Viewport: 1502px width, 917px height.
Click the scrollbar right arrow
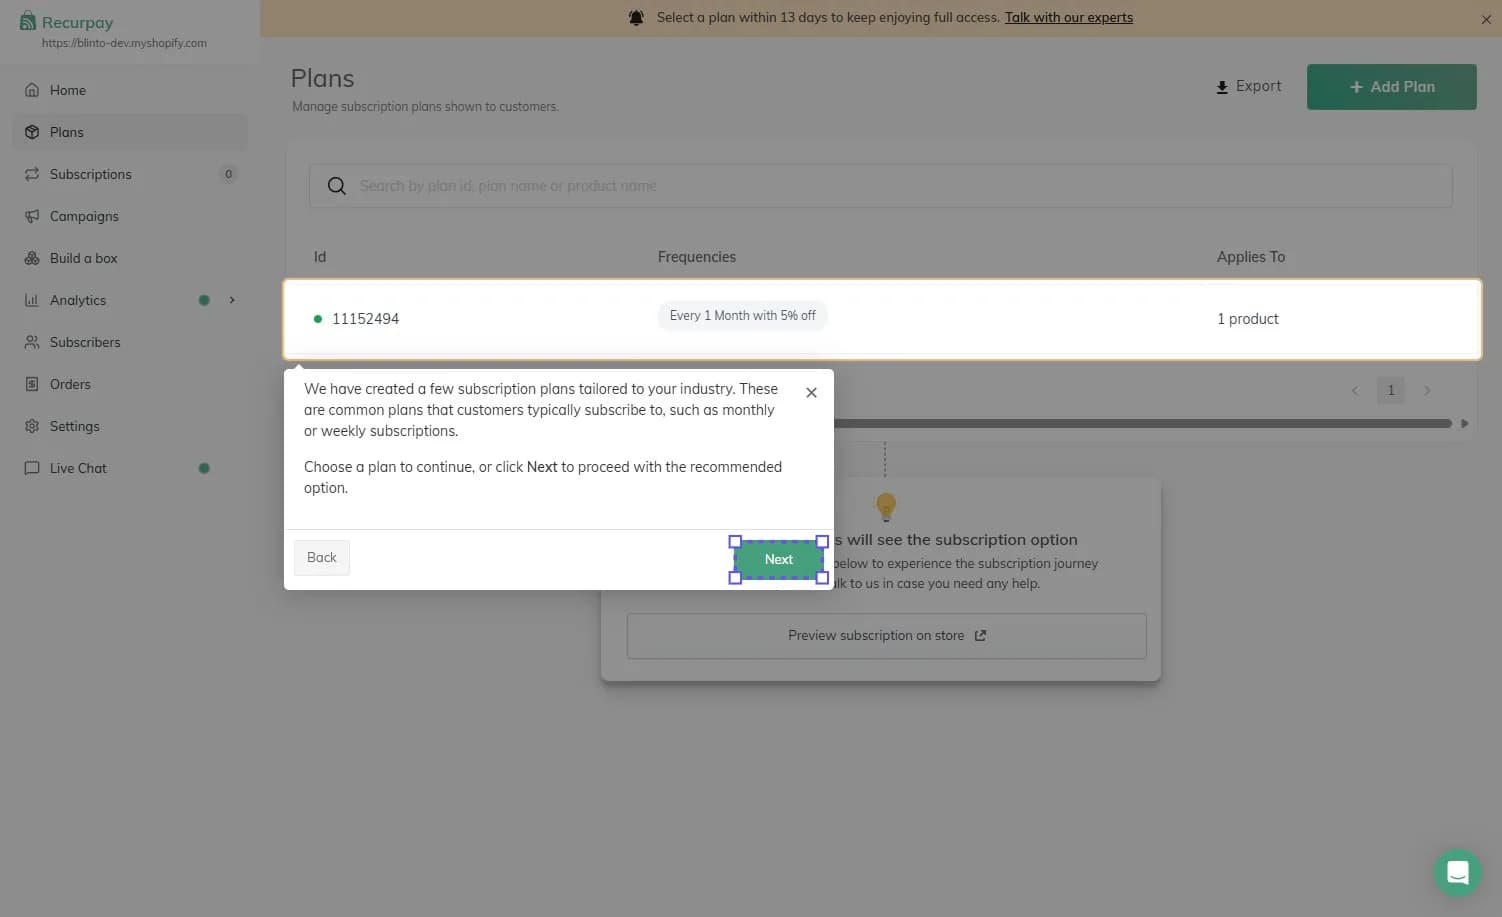(x=1464, y=424)
